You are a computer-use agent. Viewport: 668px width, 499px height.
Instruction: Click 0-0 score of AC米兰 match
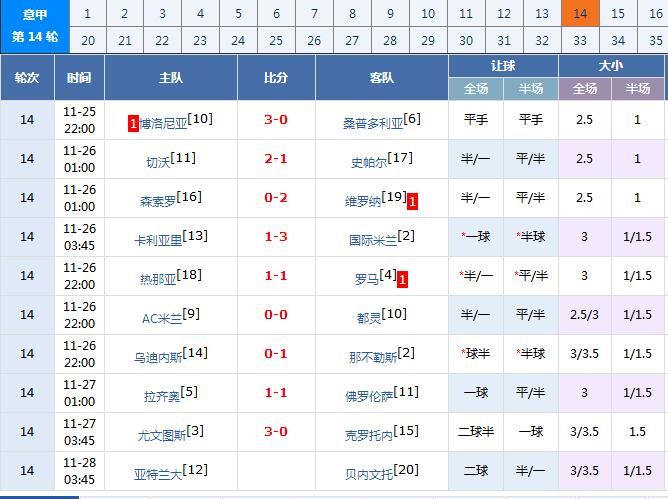click(276, 314)
